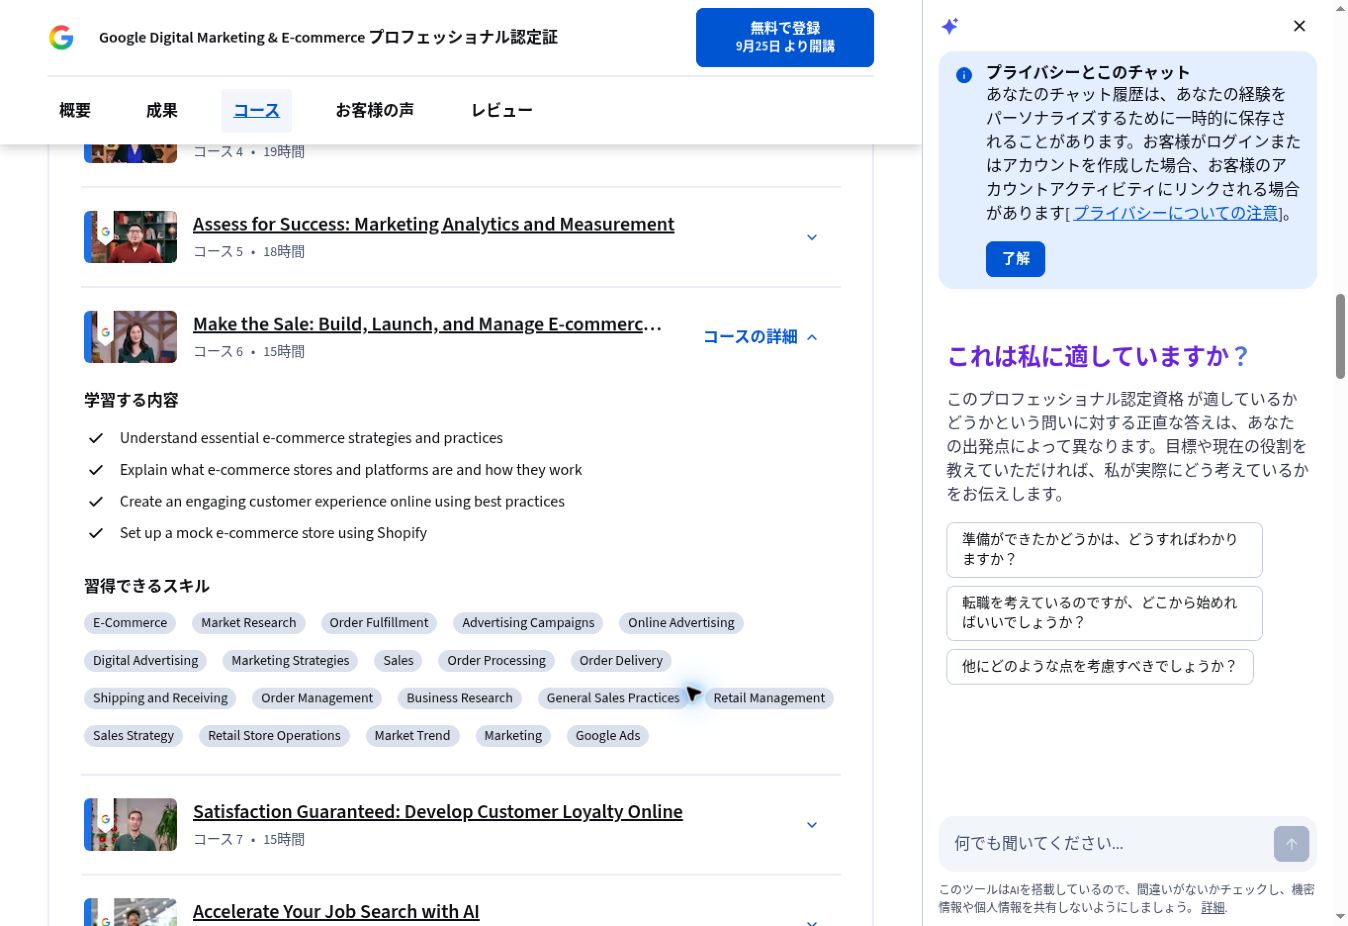Click the Make the Sale course thumbnail
This screenshot has width=1348, height=926.
click(130, 337)
